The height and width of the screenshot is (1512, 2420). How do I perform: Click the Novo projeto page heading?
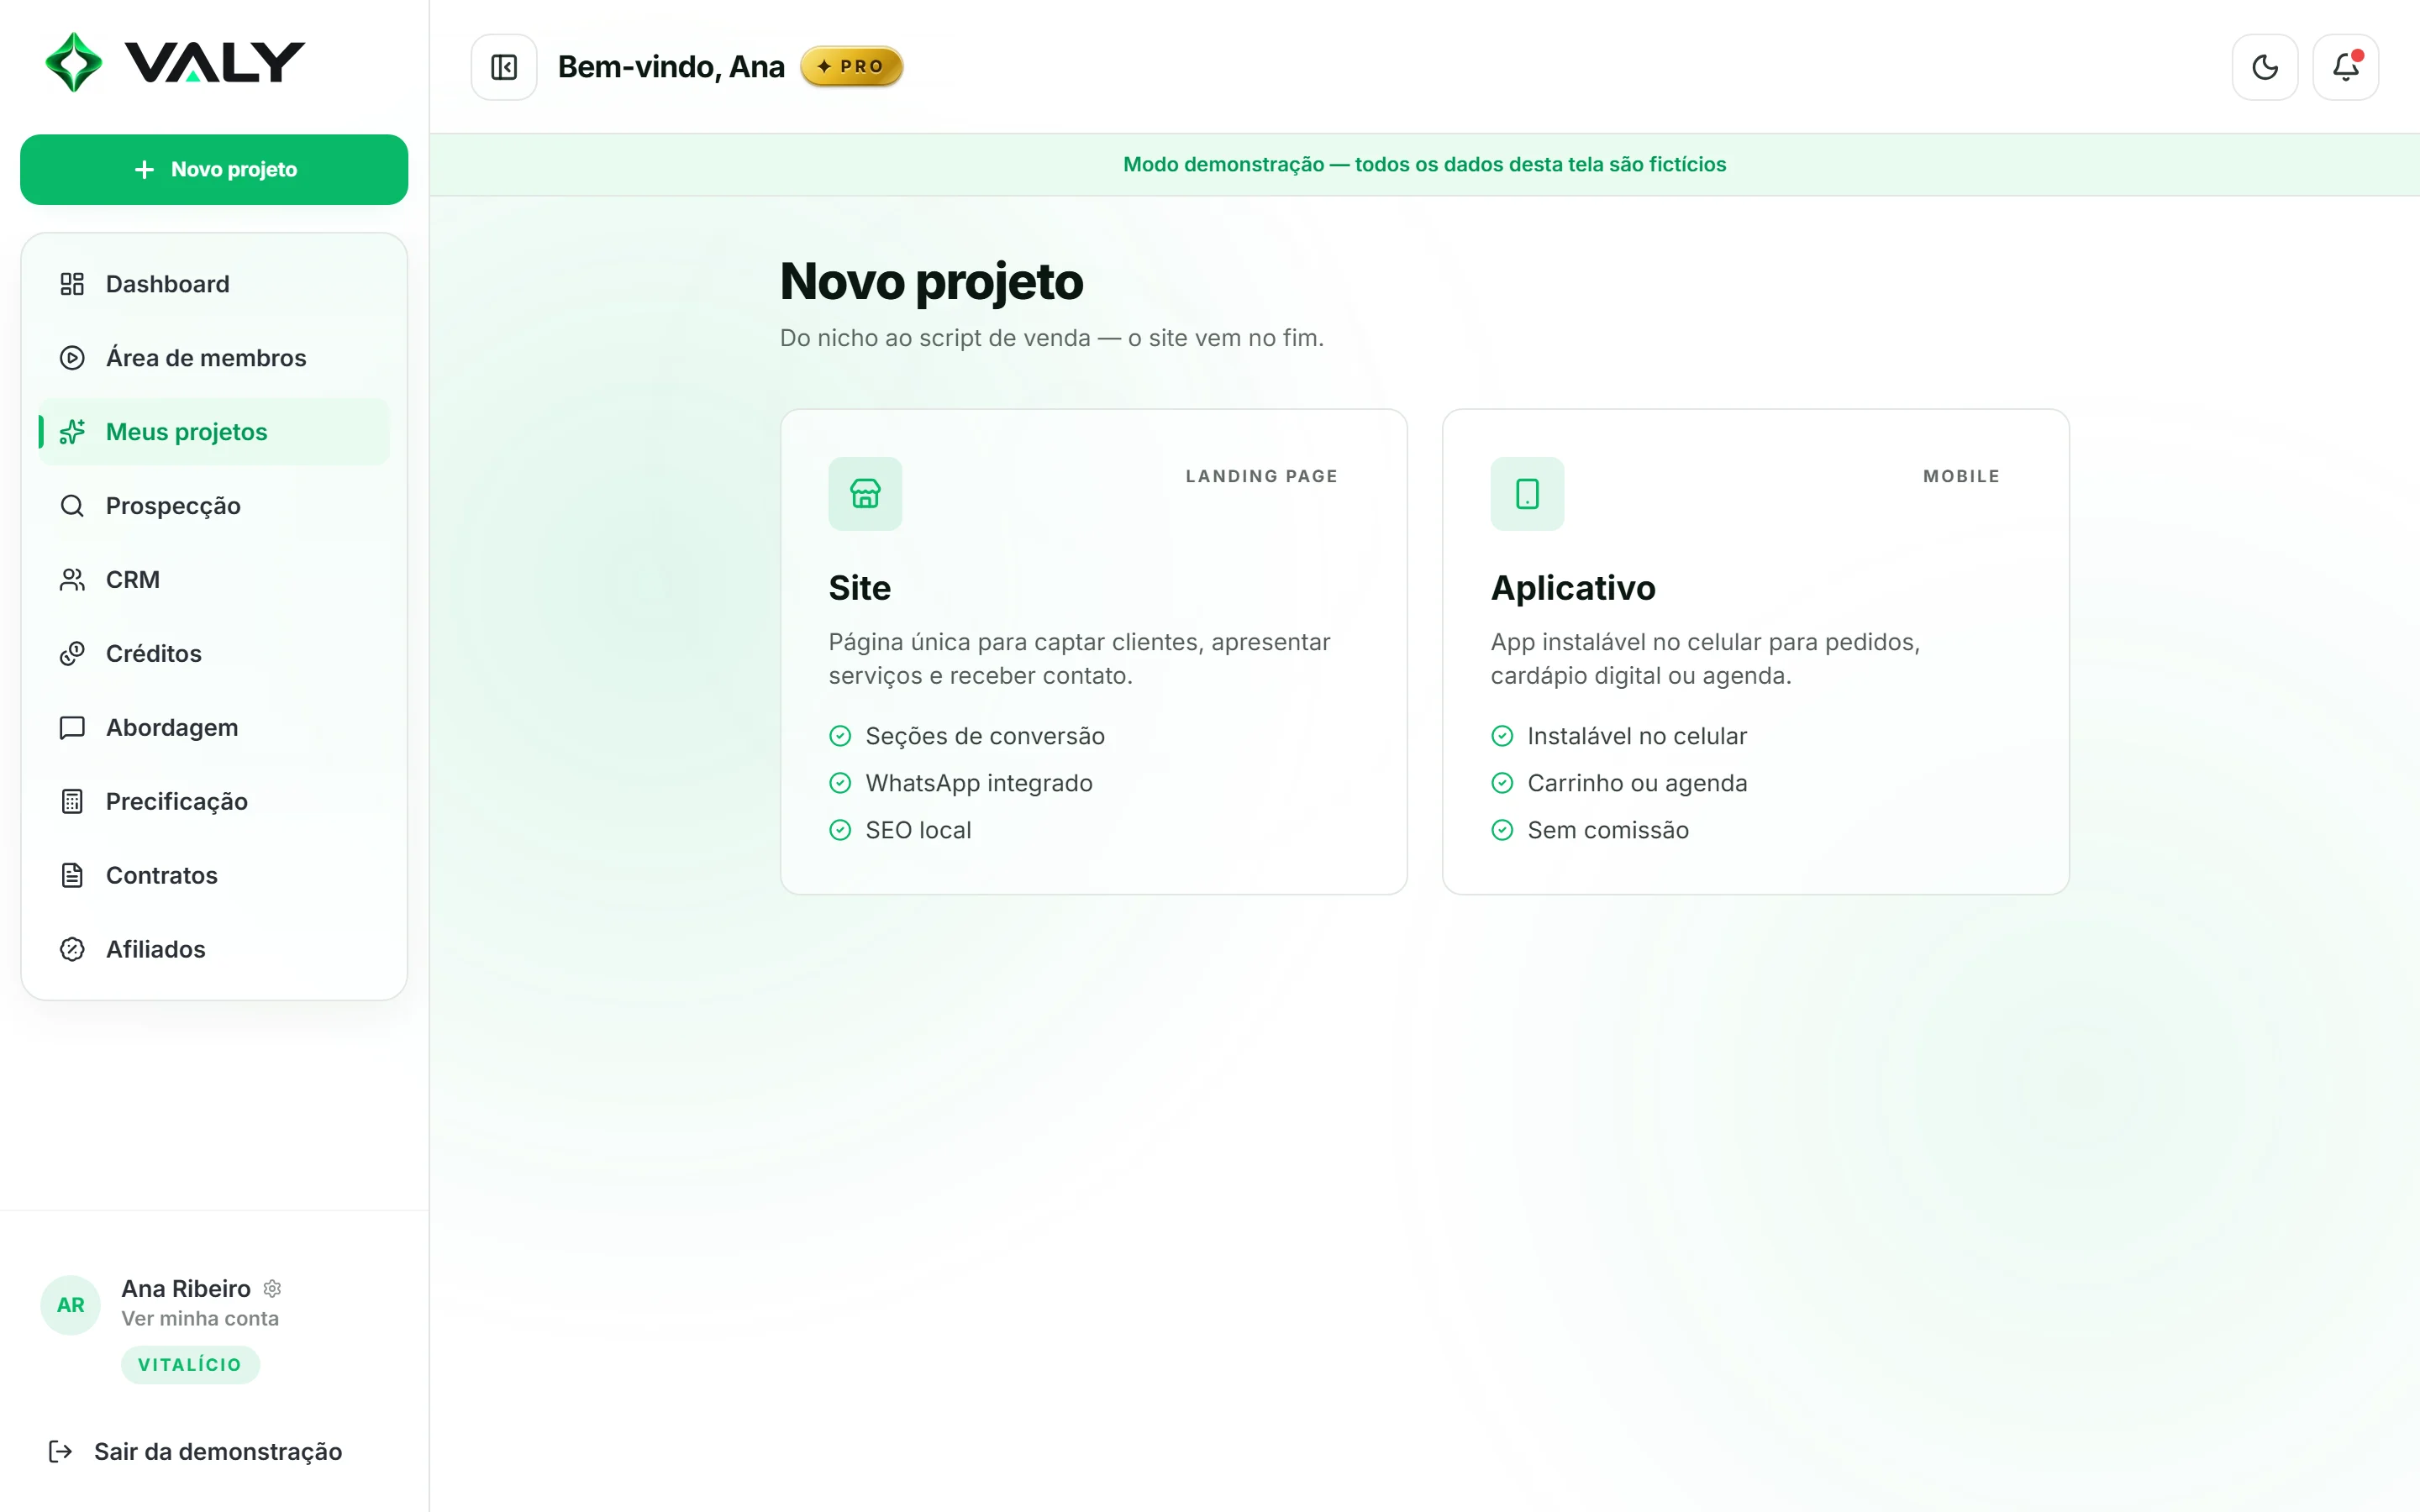[931, 281]
